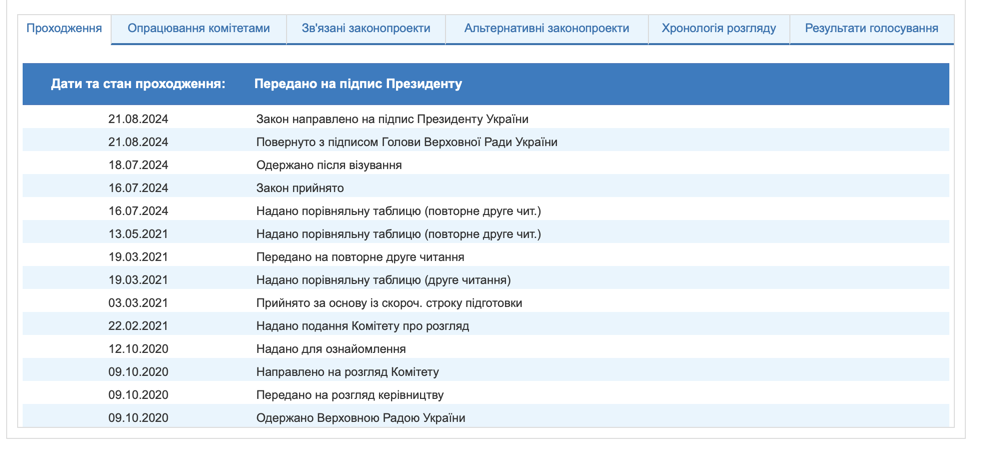This screenshot has height=454, width=988.
Task: Click the date 12.10.2020
Action: 138,349
